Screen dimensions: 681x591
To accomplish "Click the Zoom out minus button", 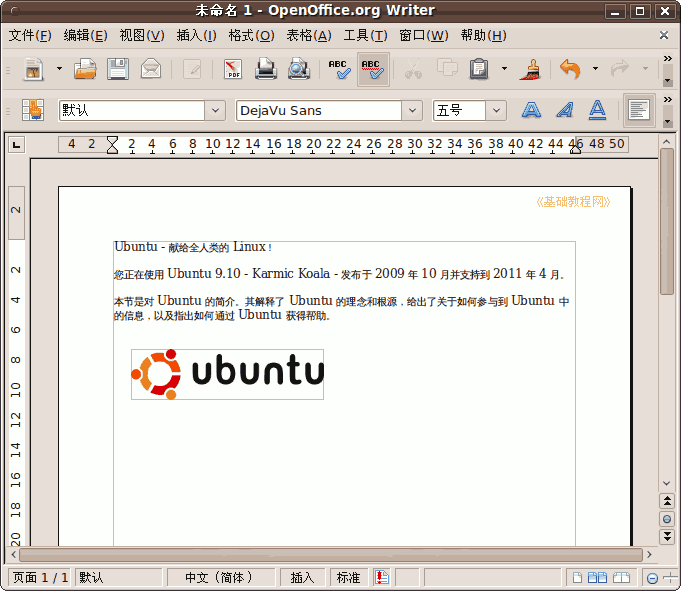I will tap(652, 578).
